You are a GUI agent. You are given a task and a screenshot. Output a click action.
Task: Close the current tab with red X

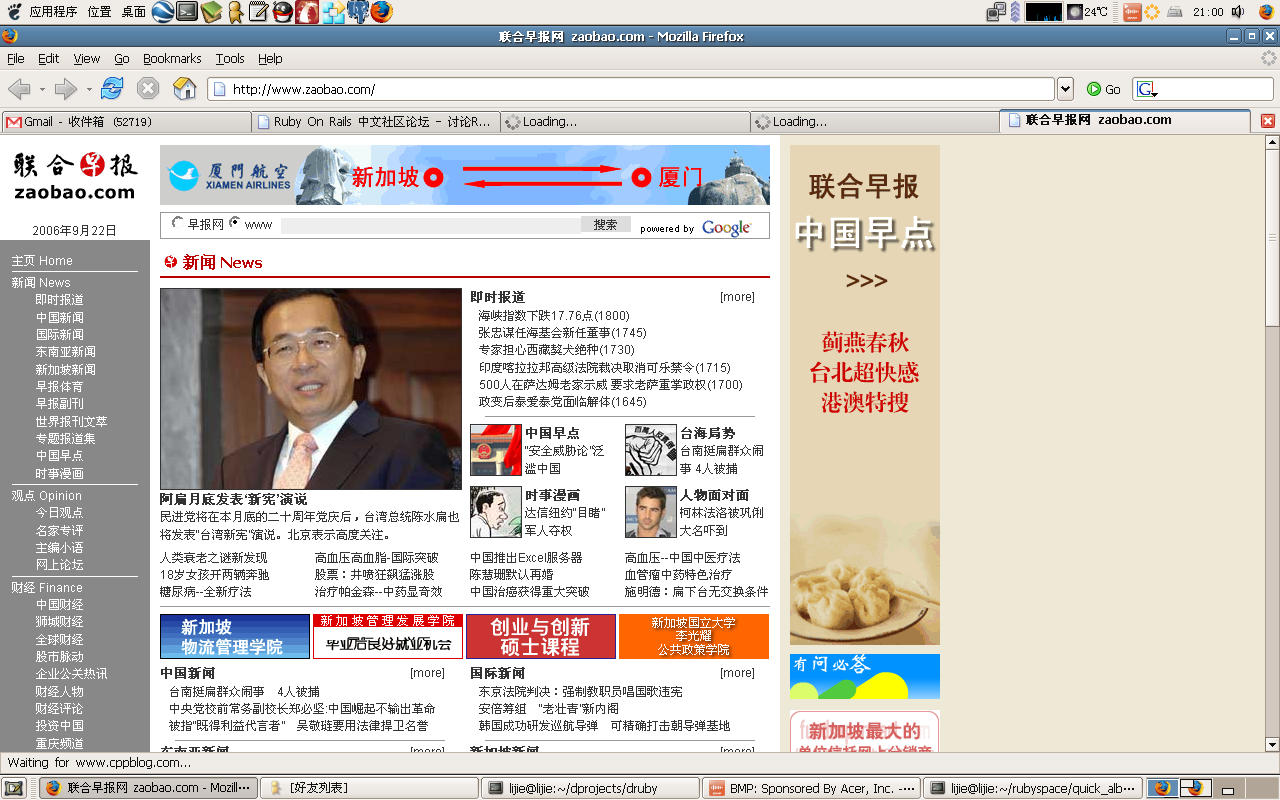(1267, 121)
